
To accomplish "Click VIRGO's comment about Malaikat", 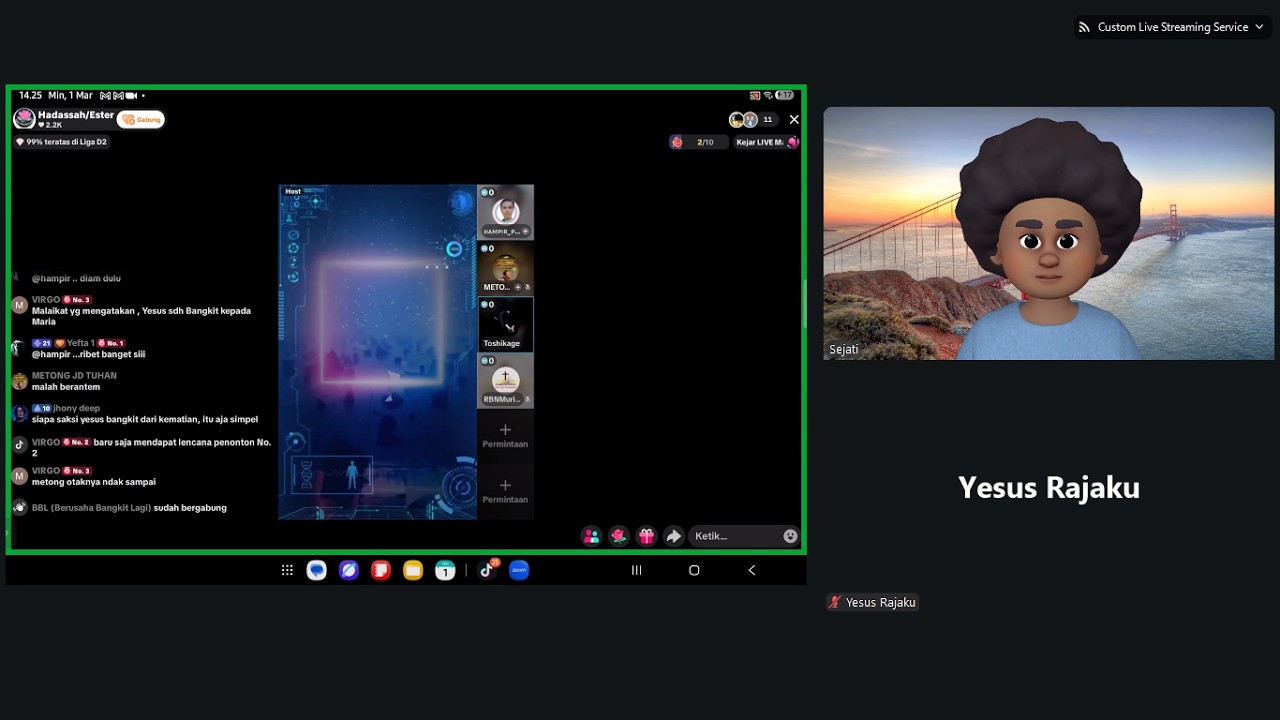I will [x=141, y=310].
